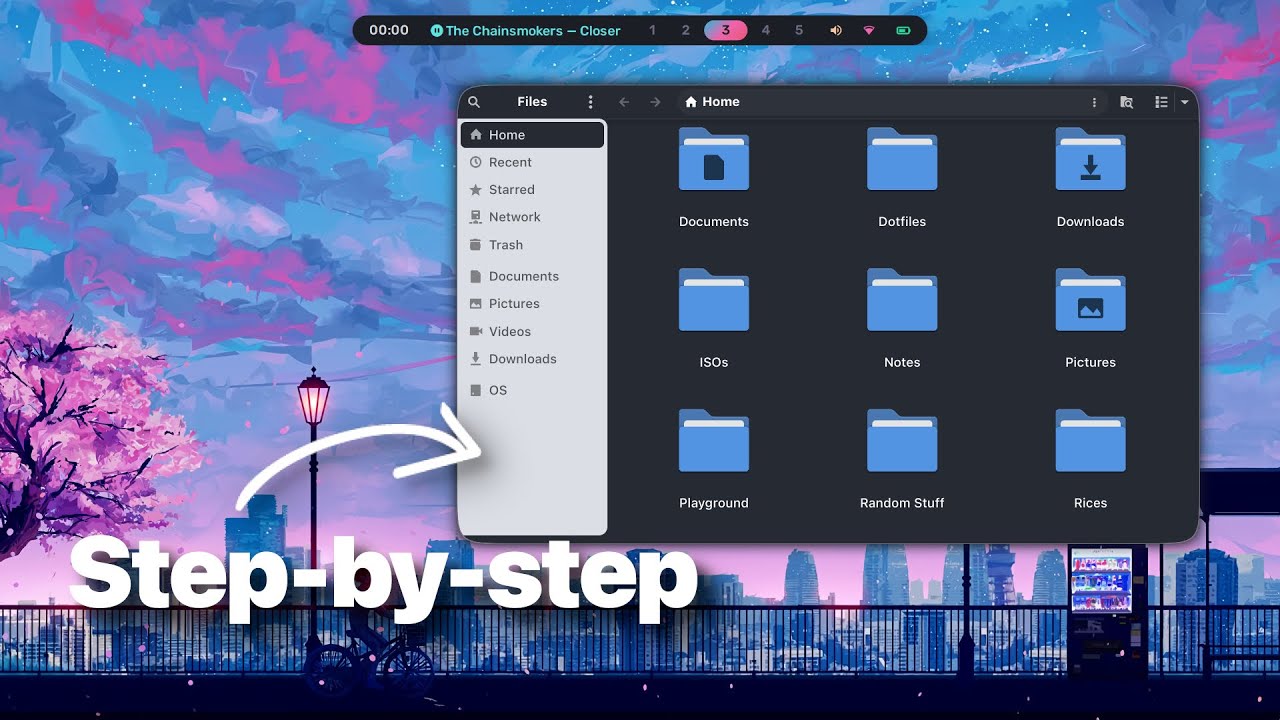The height and width of the screenshot is (720, 1280).
Task: Select the Playground folder icon
Action: [714, 441]
